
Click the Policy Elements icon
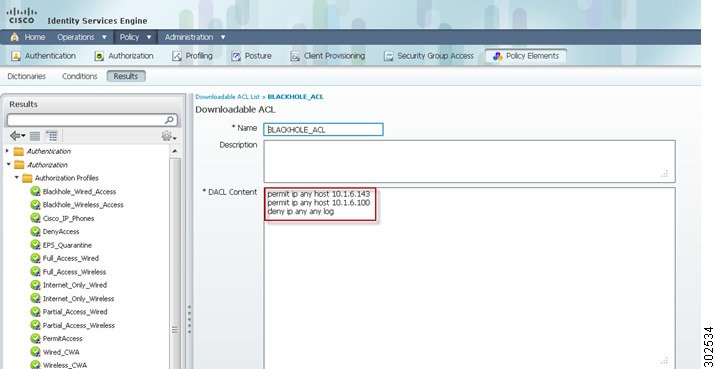(497, 56)
